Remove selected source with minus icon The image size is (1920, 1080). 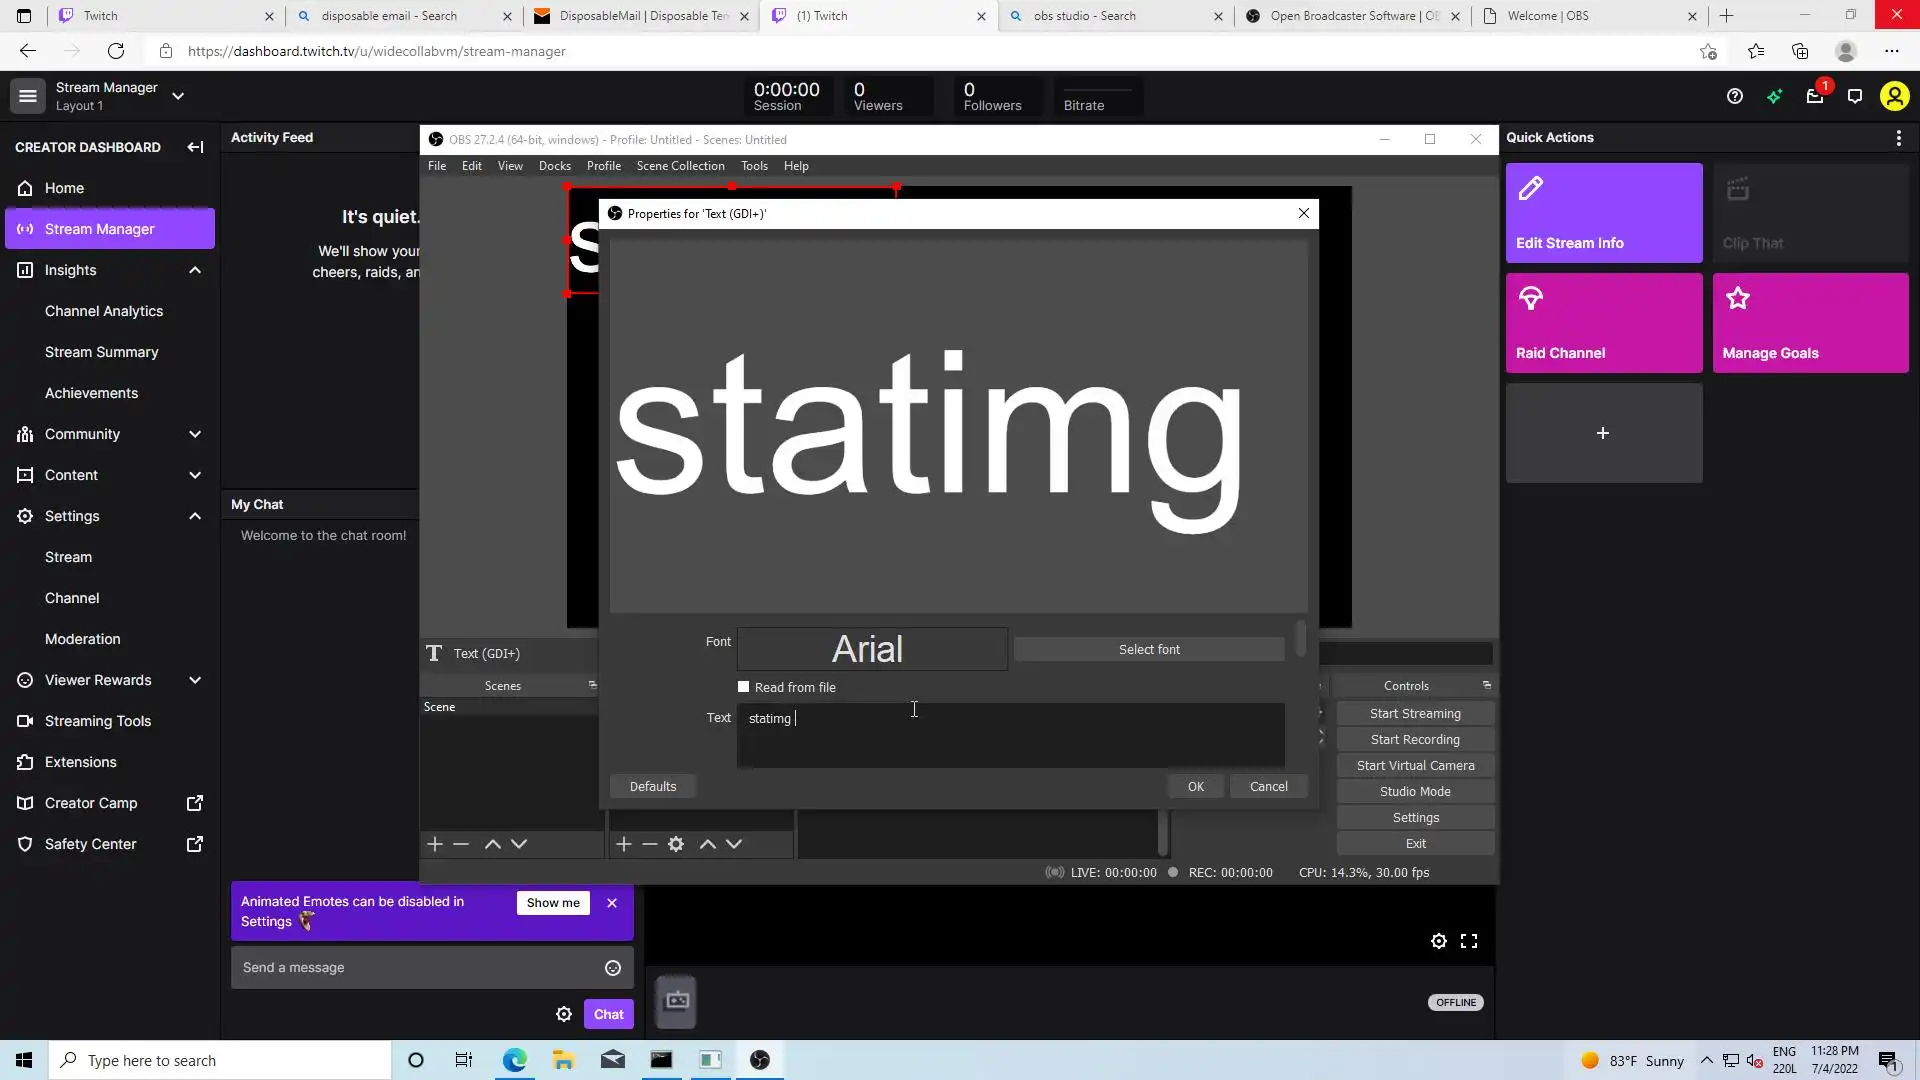(650, 844)
